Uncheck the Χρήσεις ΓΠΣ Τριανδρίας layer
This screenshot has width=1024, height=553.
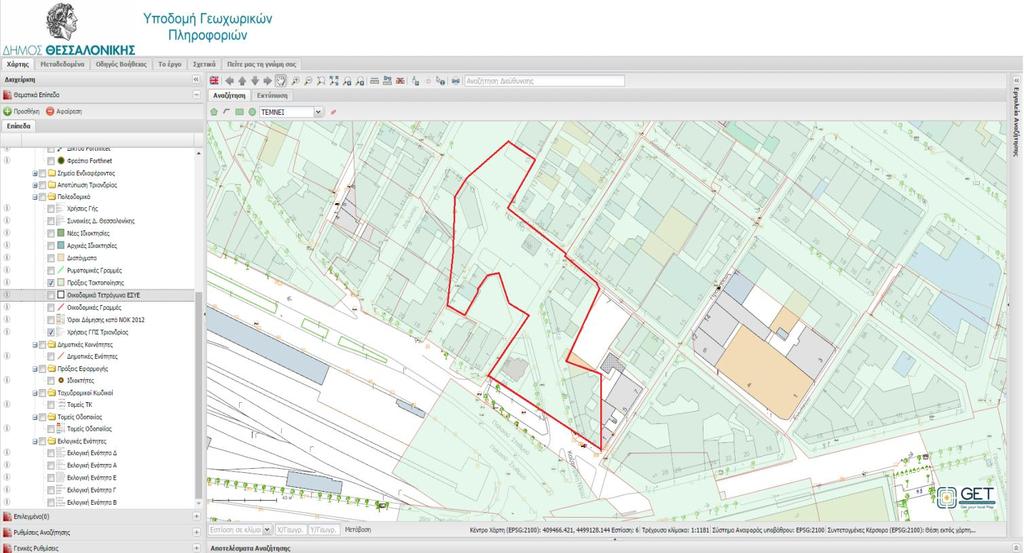point(51,332)
